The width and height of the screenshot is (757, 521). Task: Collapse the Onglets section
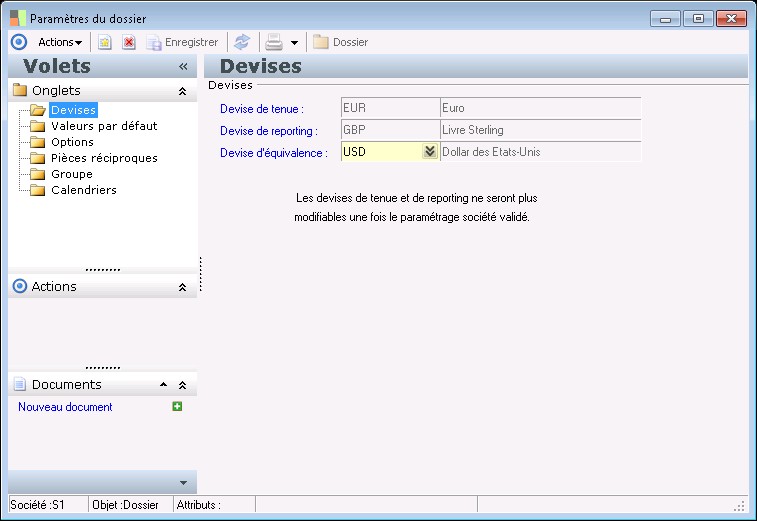[x=182, y=91]
